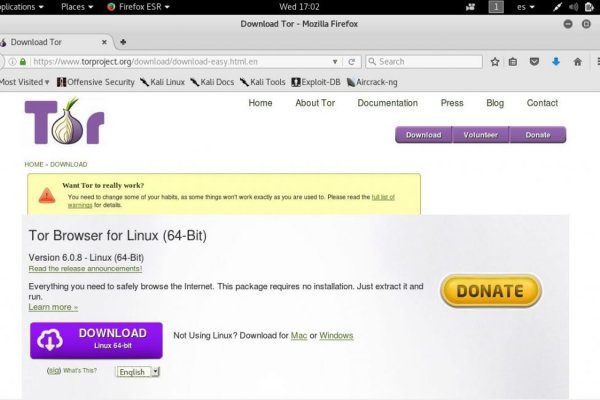Viewport: 600px width, 400px height.
Task: Click the Pocket icon in toolbar
Action: (x=535, y=62)
